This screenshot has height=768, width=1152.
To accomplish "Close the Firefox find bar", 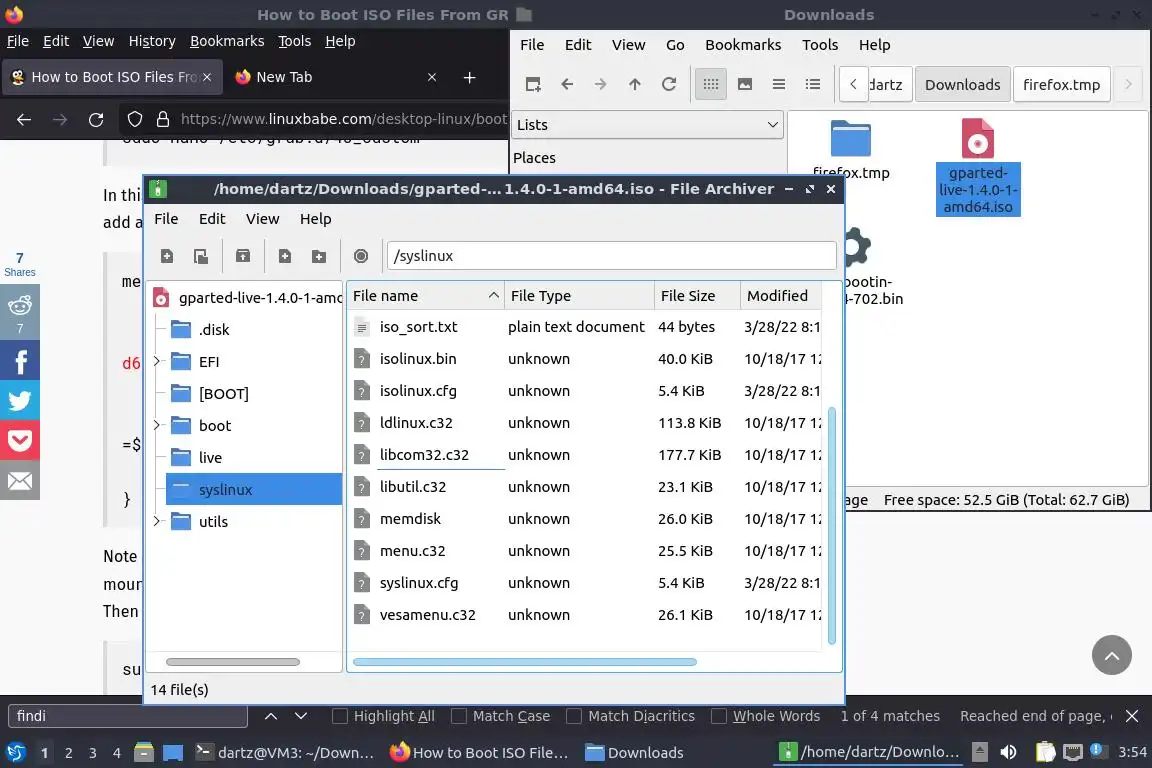I will coord(1132,716).
